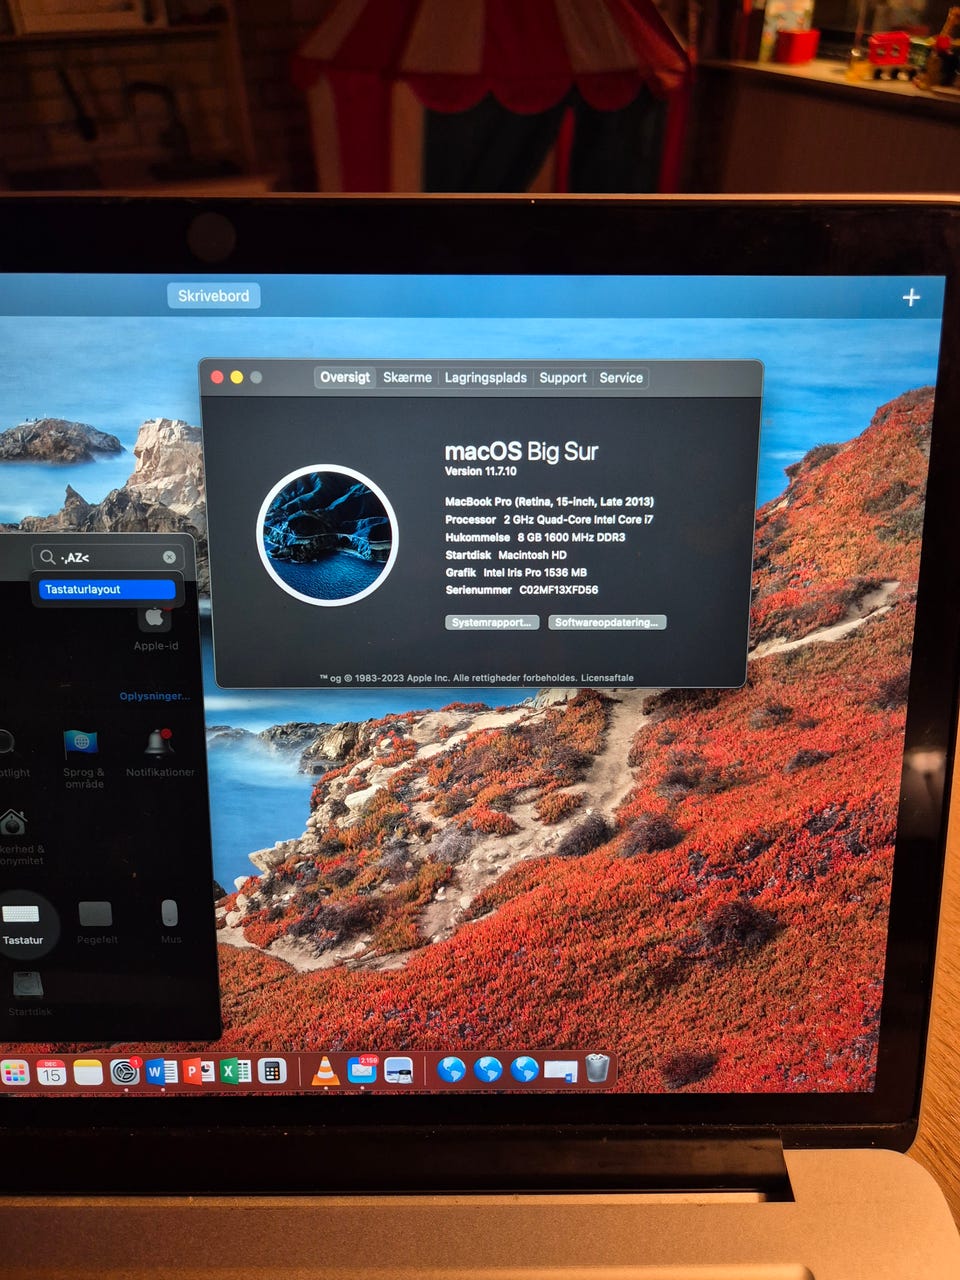Click the Startdisk Macintosh HD line
Screen dimensions: 960x1280
pos(506,555)
